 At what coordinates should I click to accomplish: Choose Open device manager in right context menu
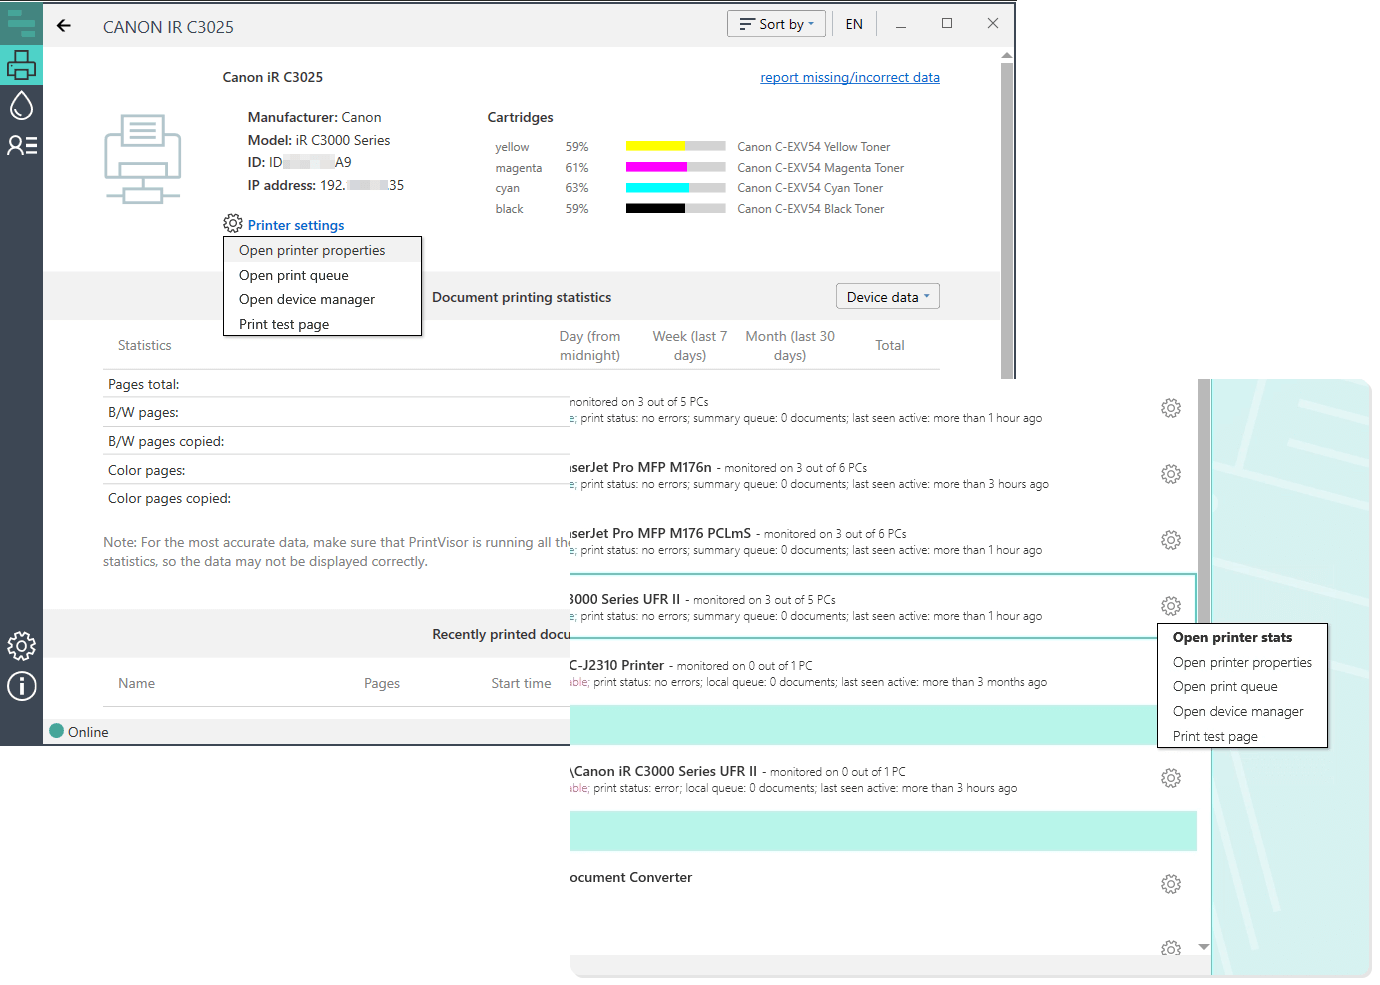pos(1238,711)
